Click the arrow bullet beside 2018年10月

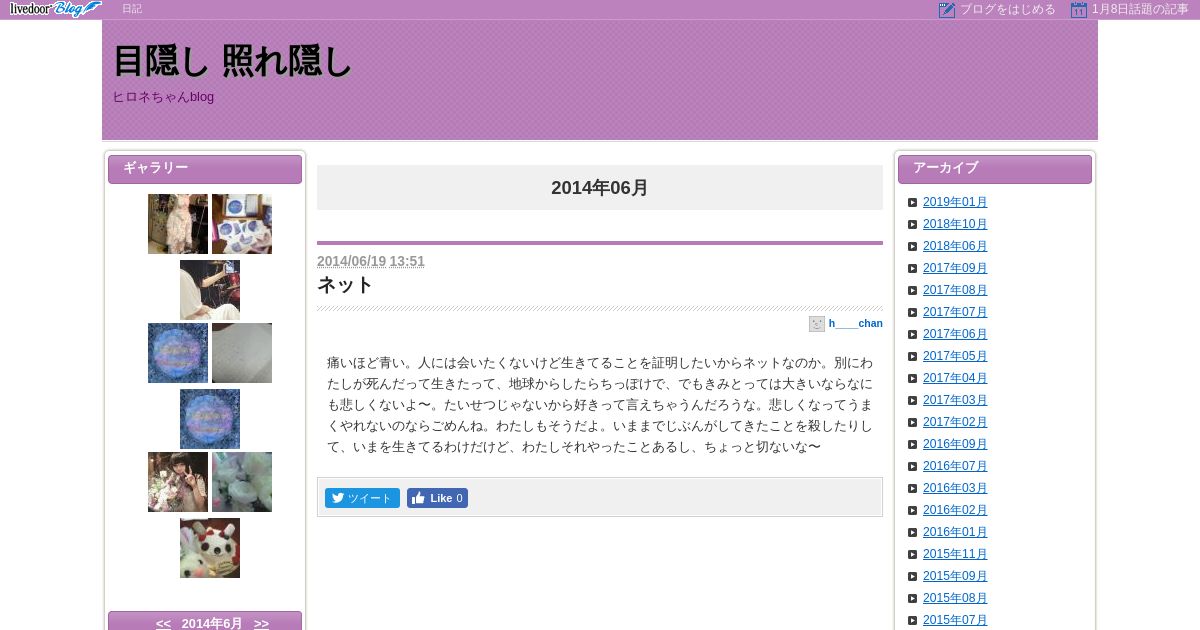pyautogui.click(x=913, y=224)
